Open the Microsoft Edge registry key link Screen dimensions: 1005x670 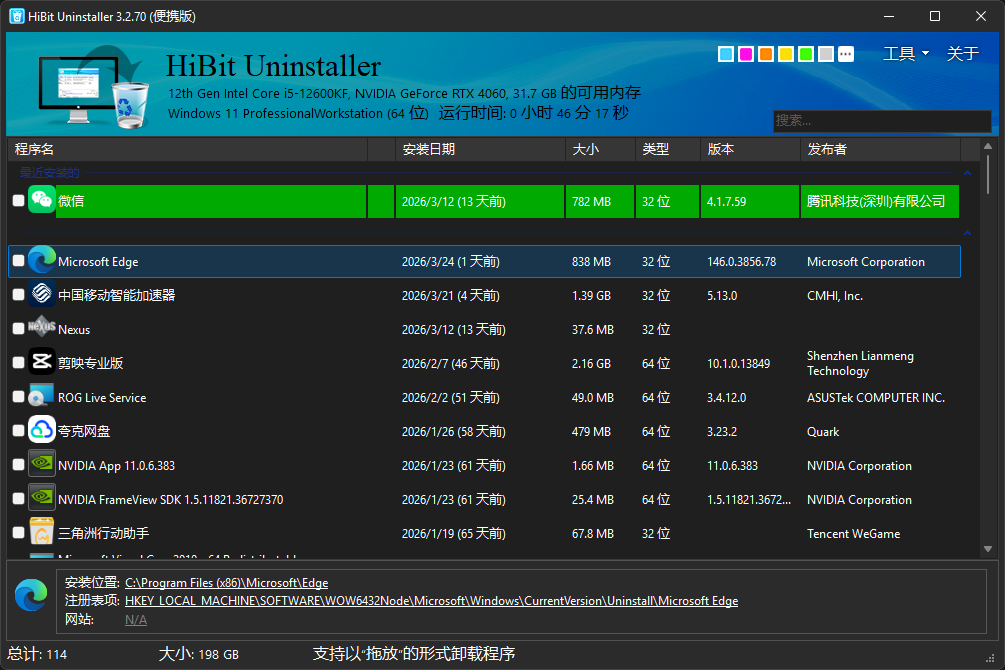431,601
